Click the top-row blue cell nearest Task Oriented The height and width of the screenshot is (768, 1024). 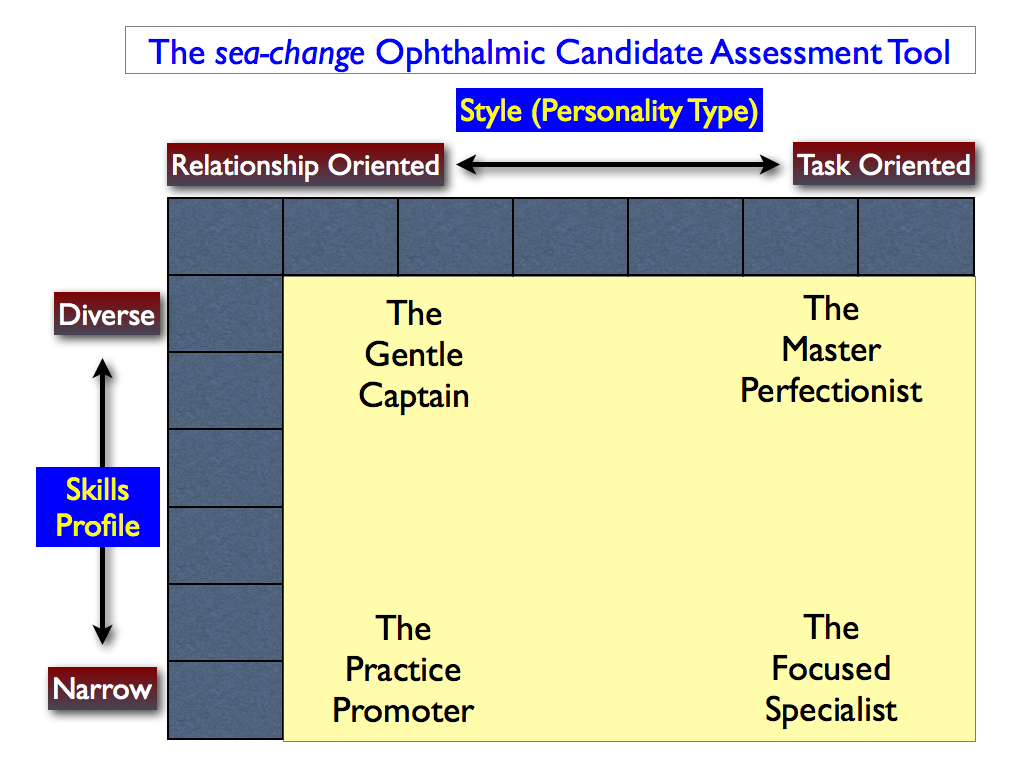(x=916, y=236)
